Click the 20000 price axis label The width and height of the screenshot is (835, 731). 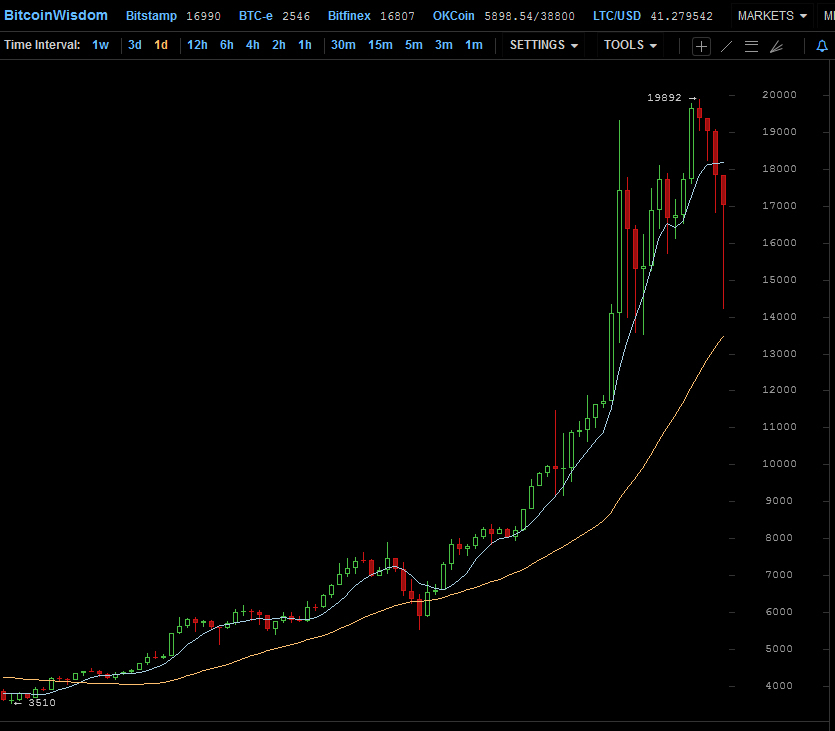[x=779, y=95]
